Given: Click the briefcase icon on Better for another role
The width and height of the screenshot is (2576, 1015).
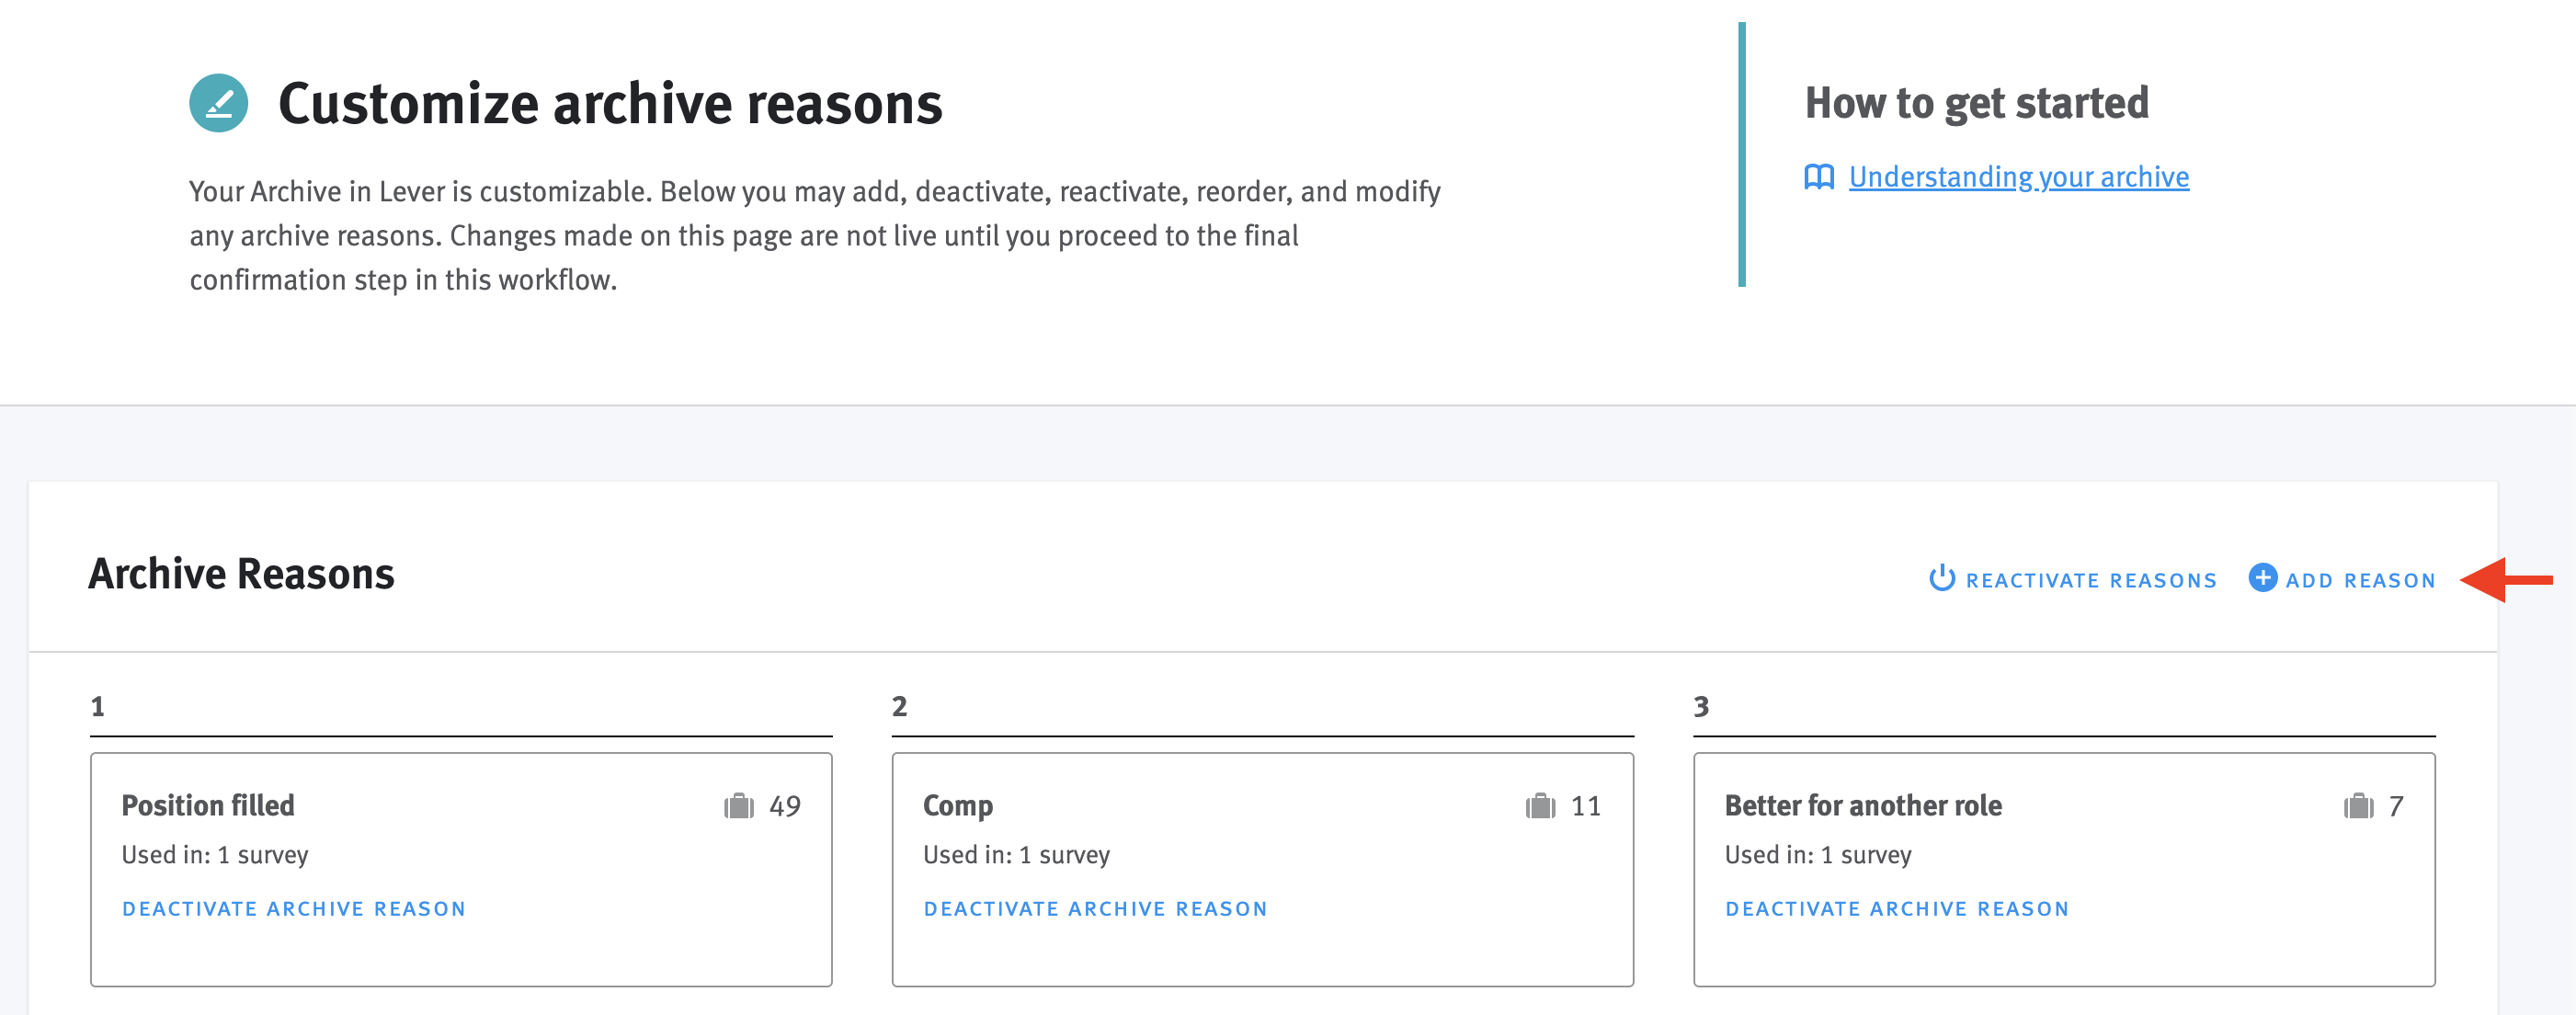Looking at the screenshot, I should coord(2356,805).
